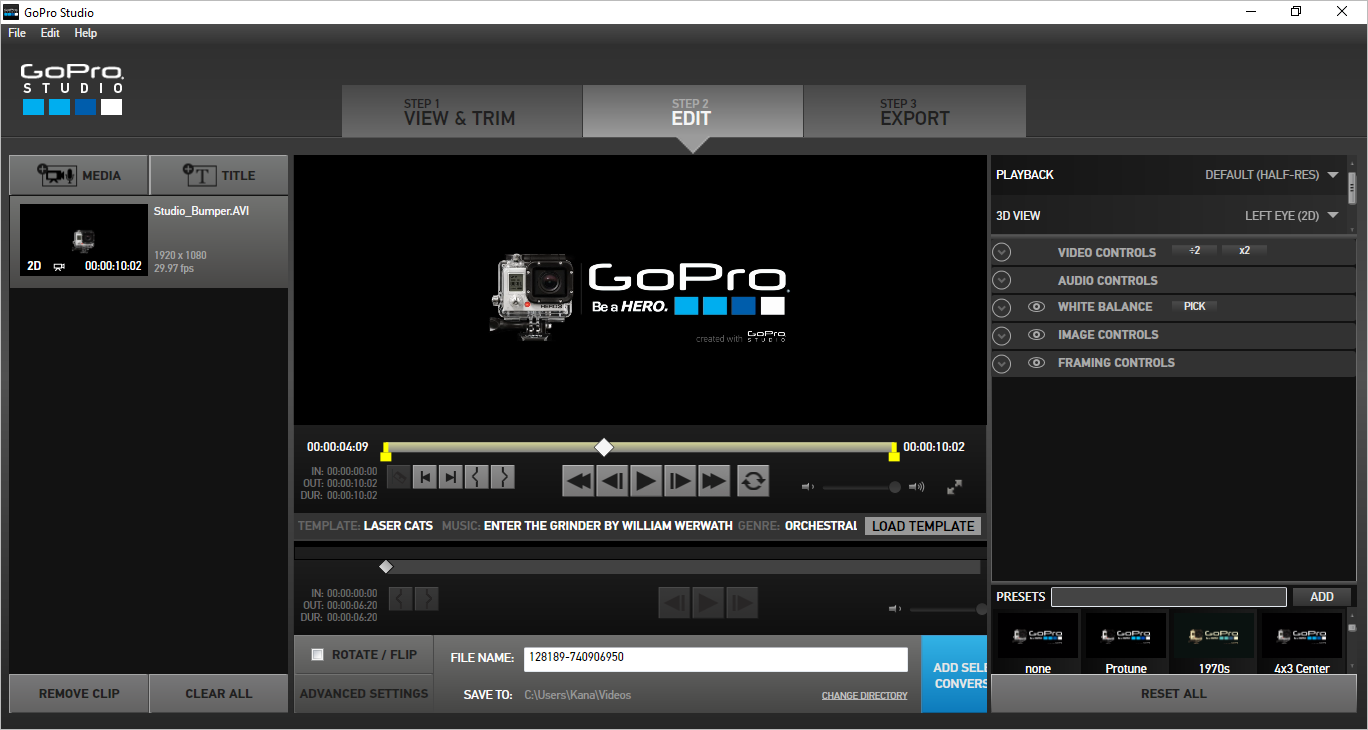Open Advanced Settings
1368x730 pixels.
(364, 694)
